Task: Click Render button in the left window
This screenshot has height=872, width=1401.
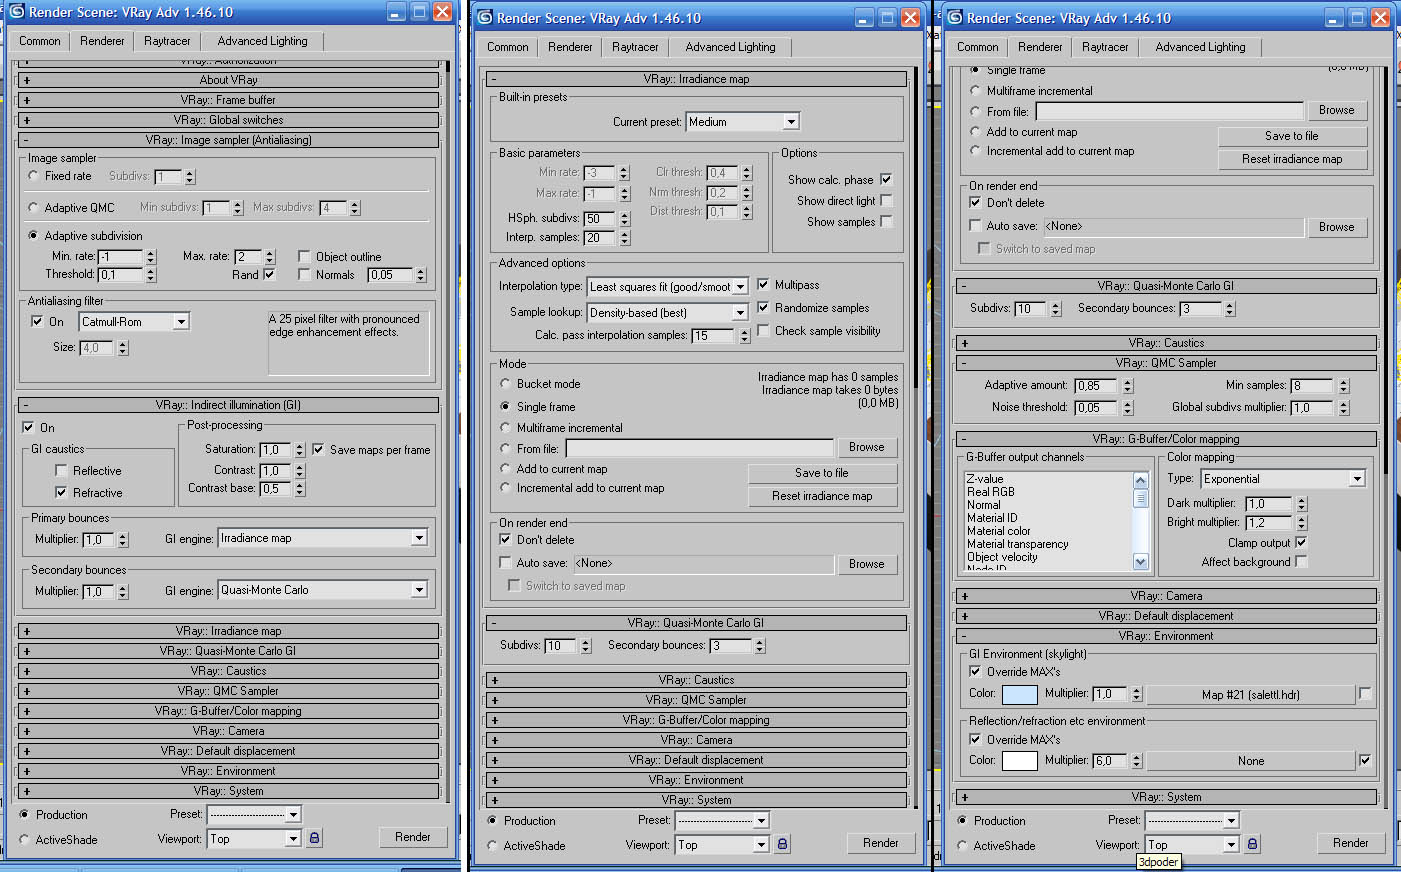Action: 413,838
